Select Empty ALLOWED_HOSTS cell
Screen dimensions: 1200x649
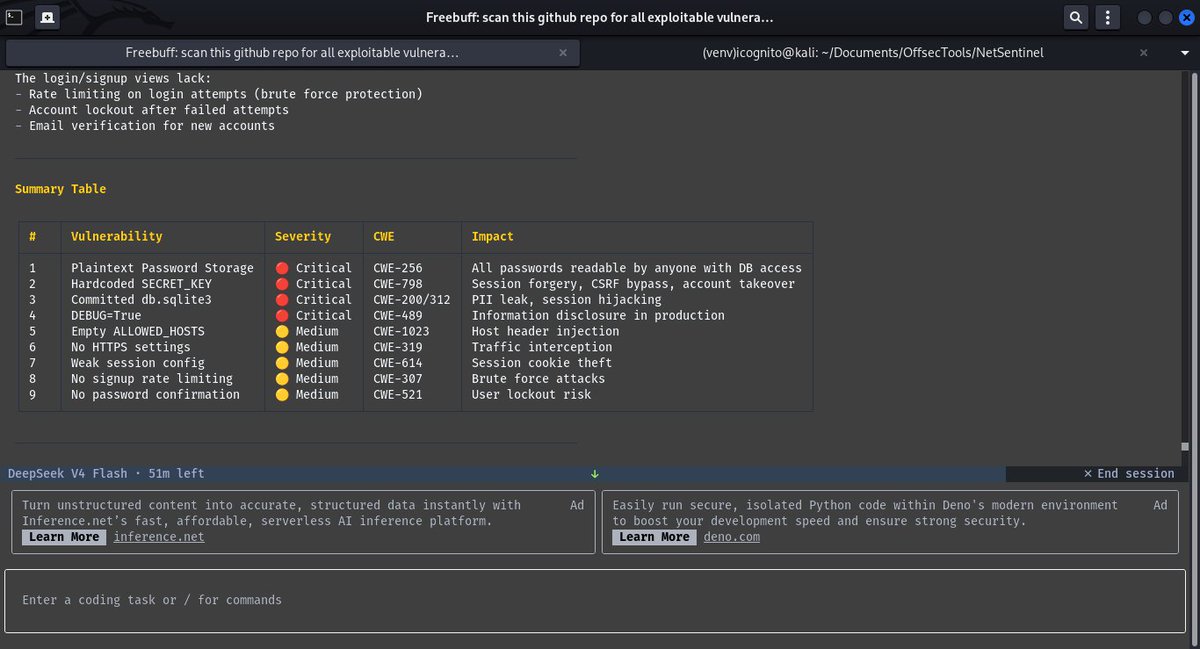(137, 331)
